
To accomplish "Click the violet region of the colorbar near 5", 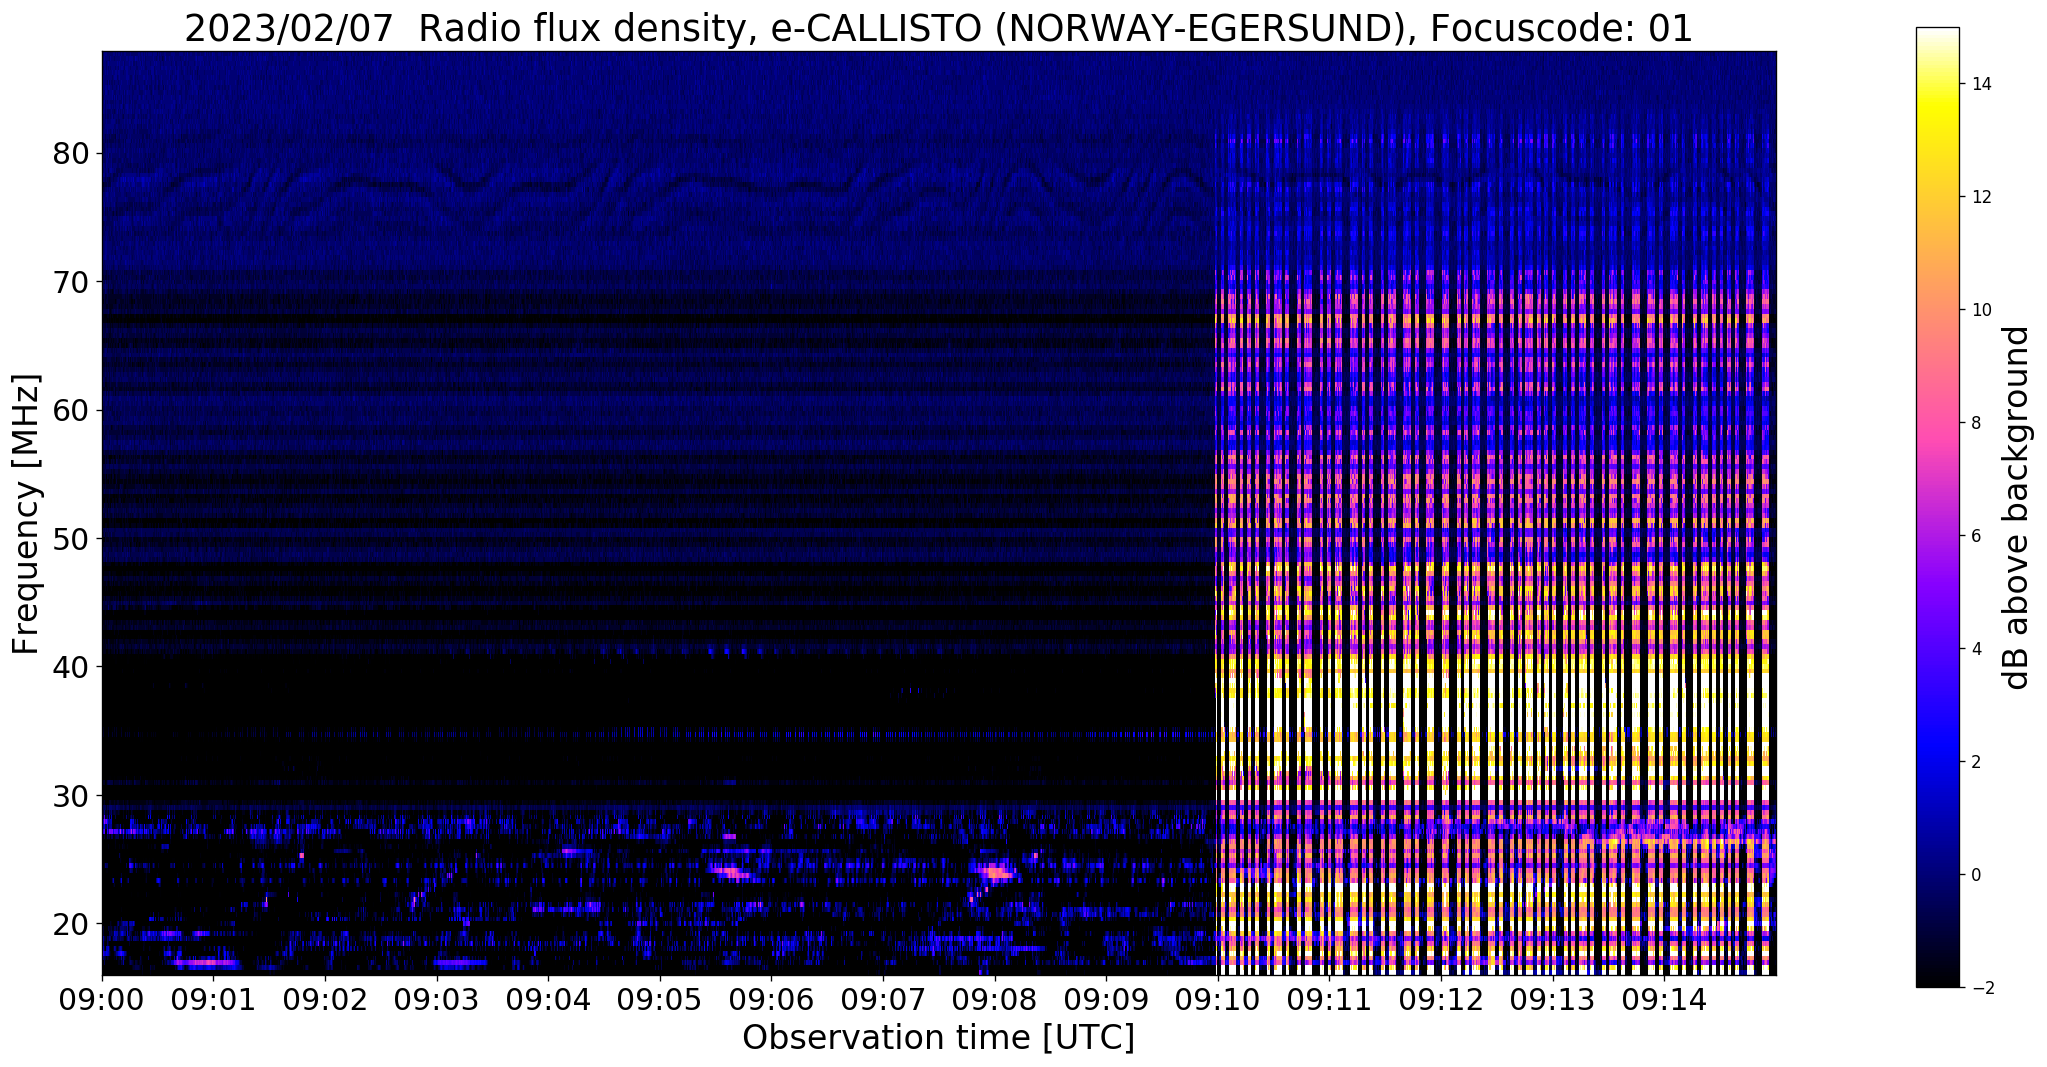I will (1937, 593).
